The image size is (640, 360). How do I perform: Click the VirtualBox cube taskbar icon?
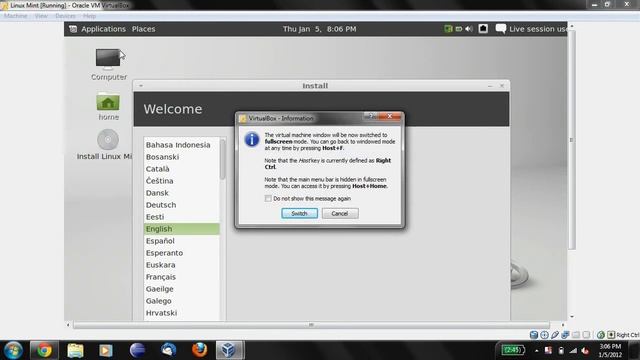pyautogui.click(x=229, y=350)
